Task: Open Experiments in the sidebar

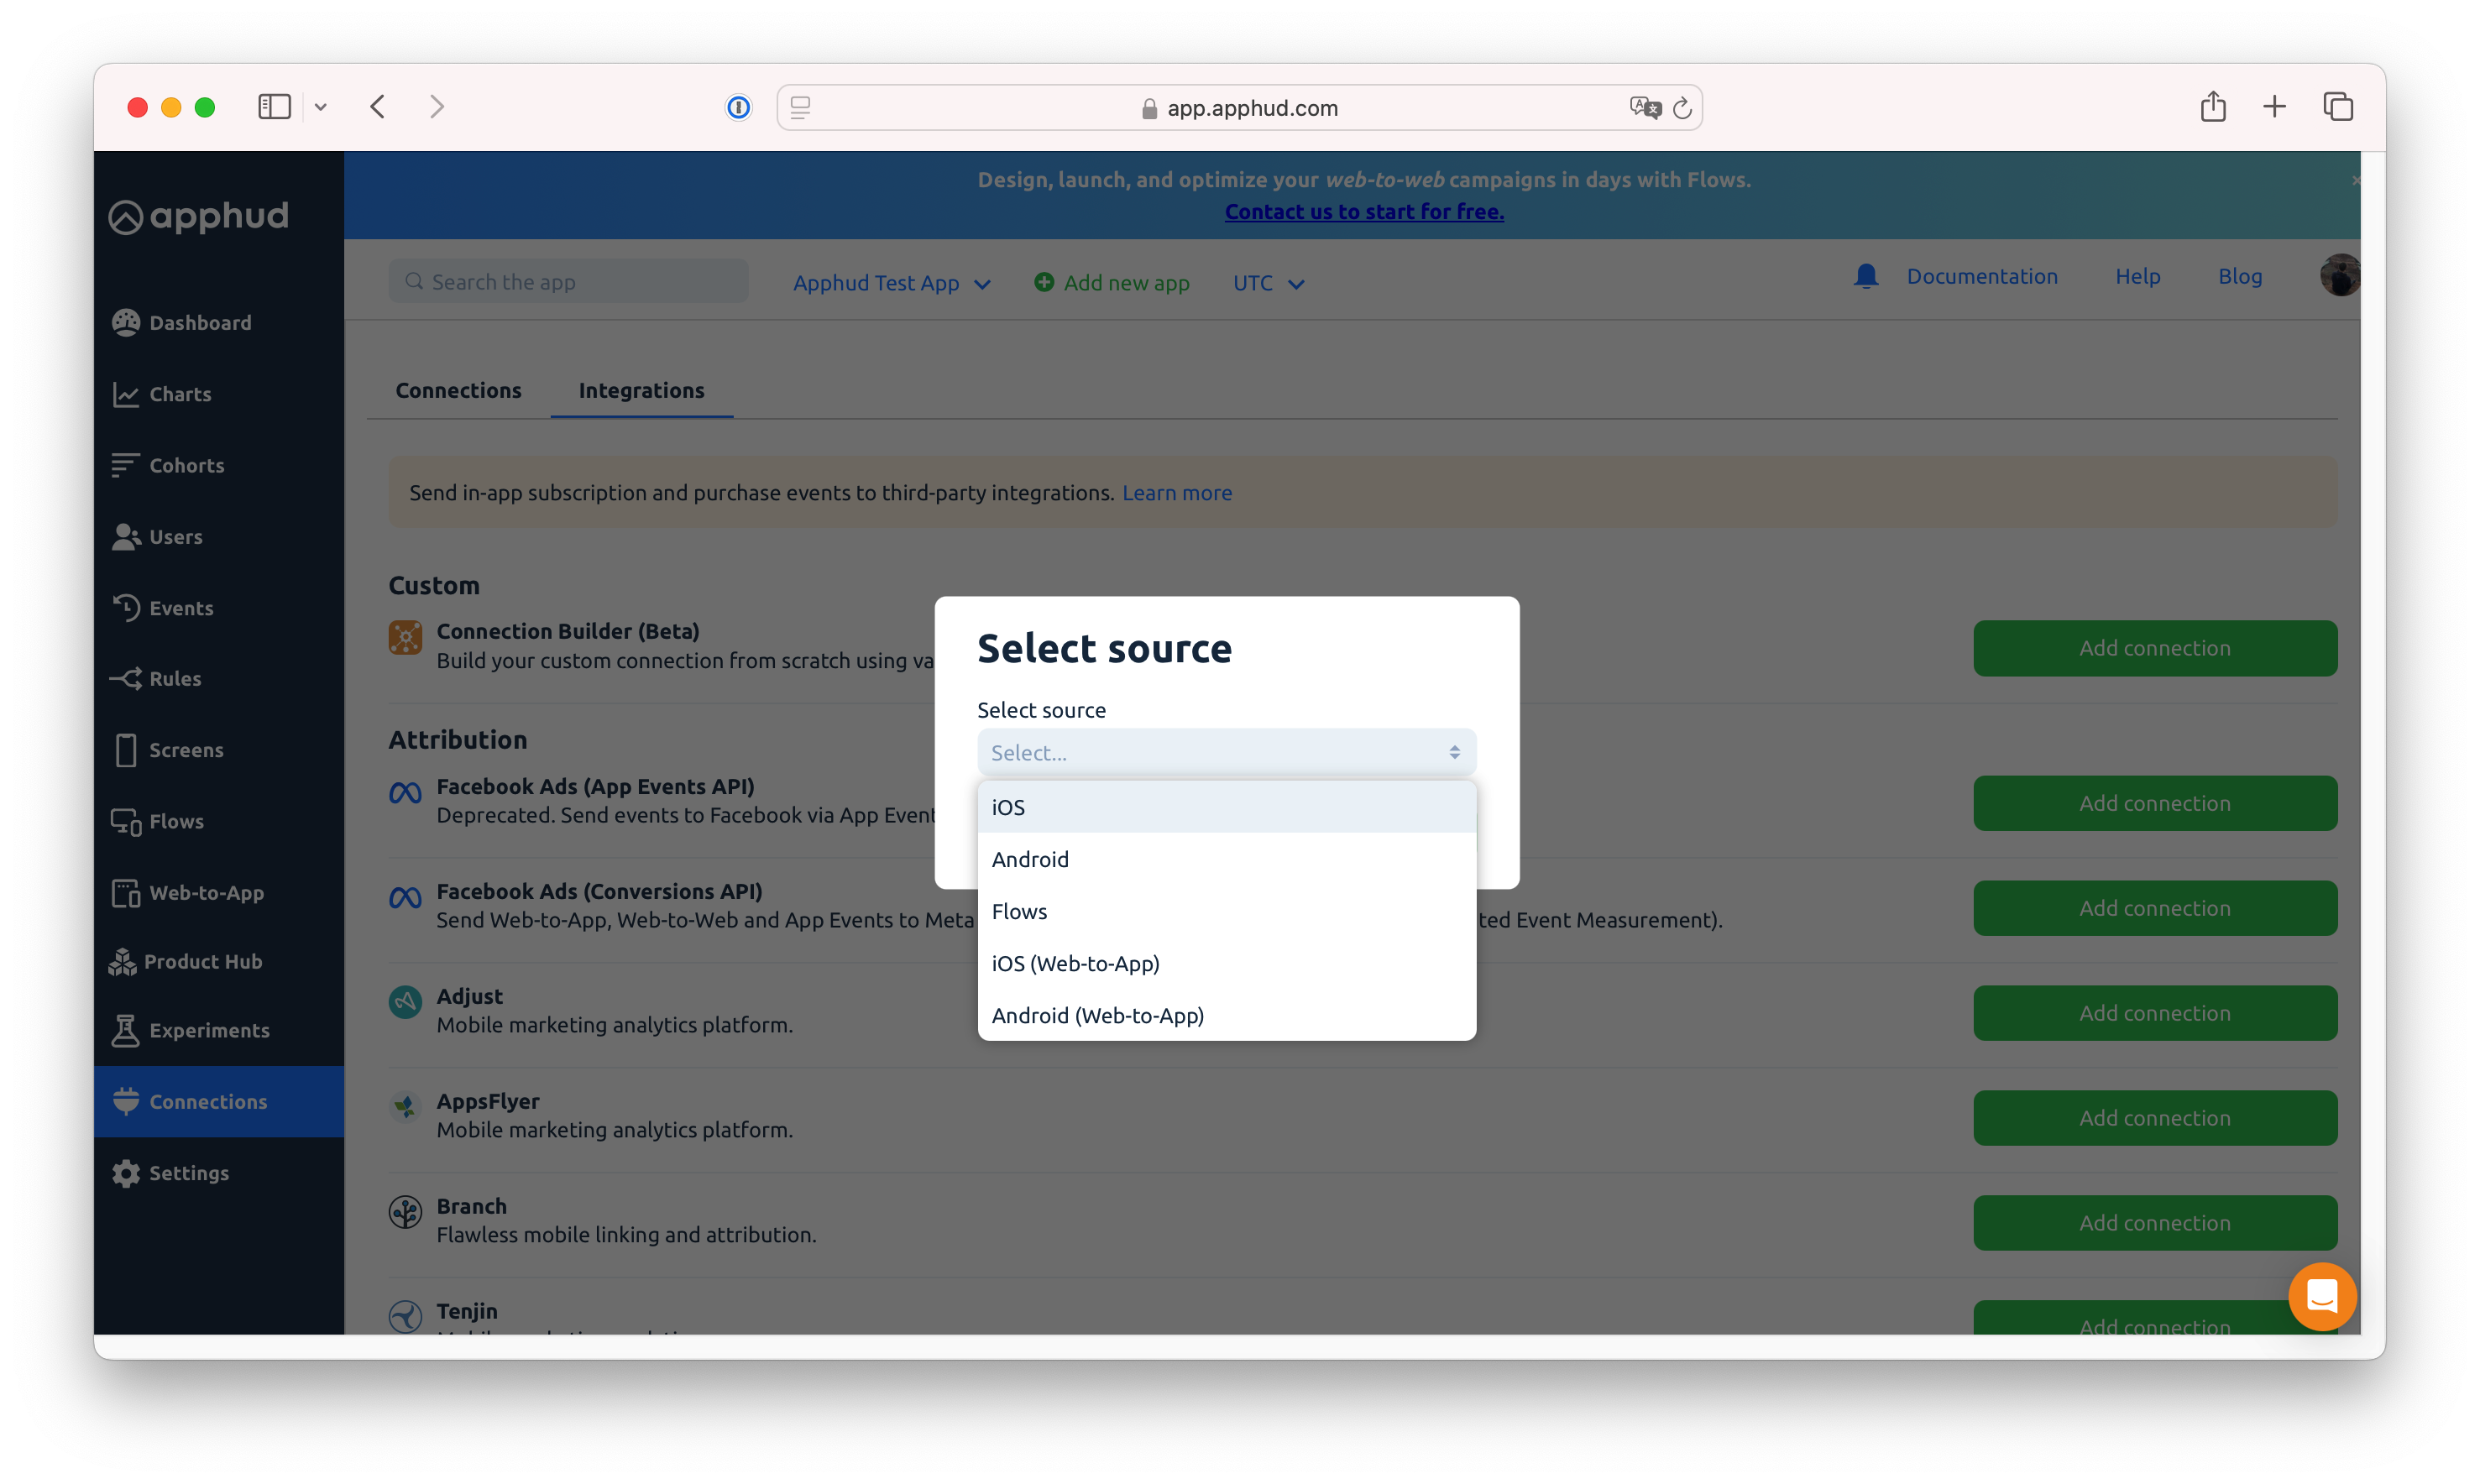Action: click(x=209, y=1030)
